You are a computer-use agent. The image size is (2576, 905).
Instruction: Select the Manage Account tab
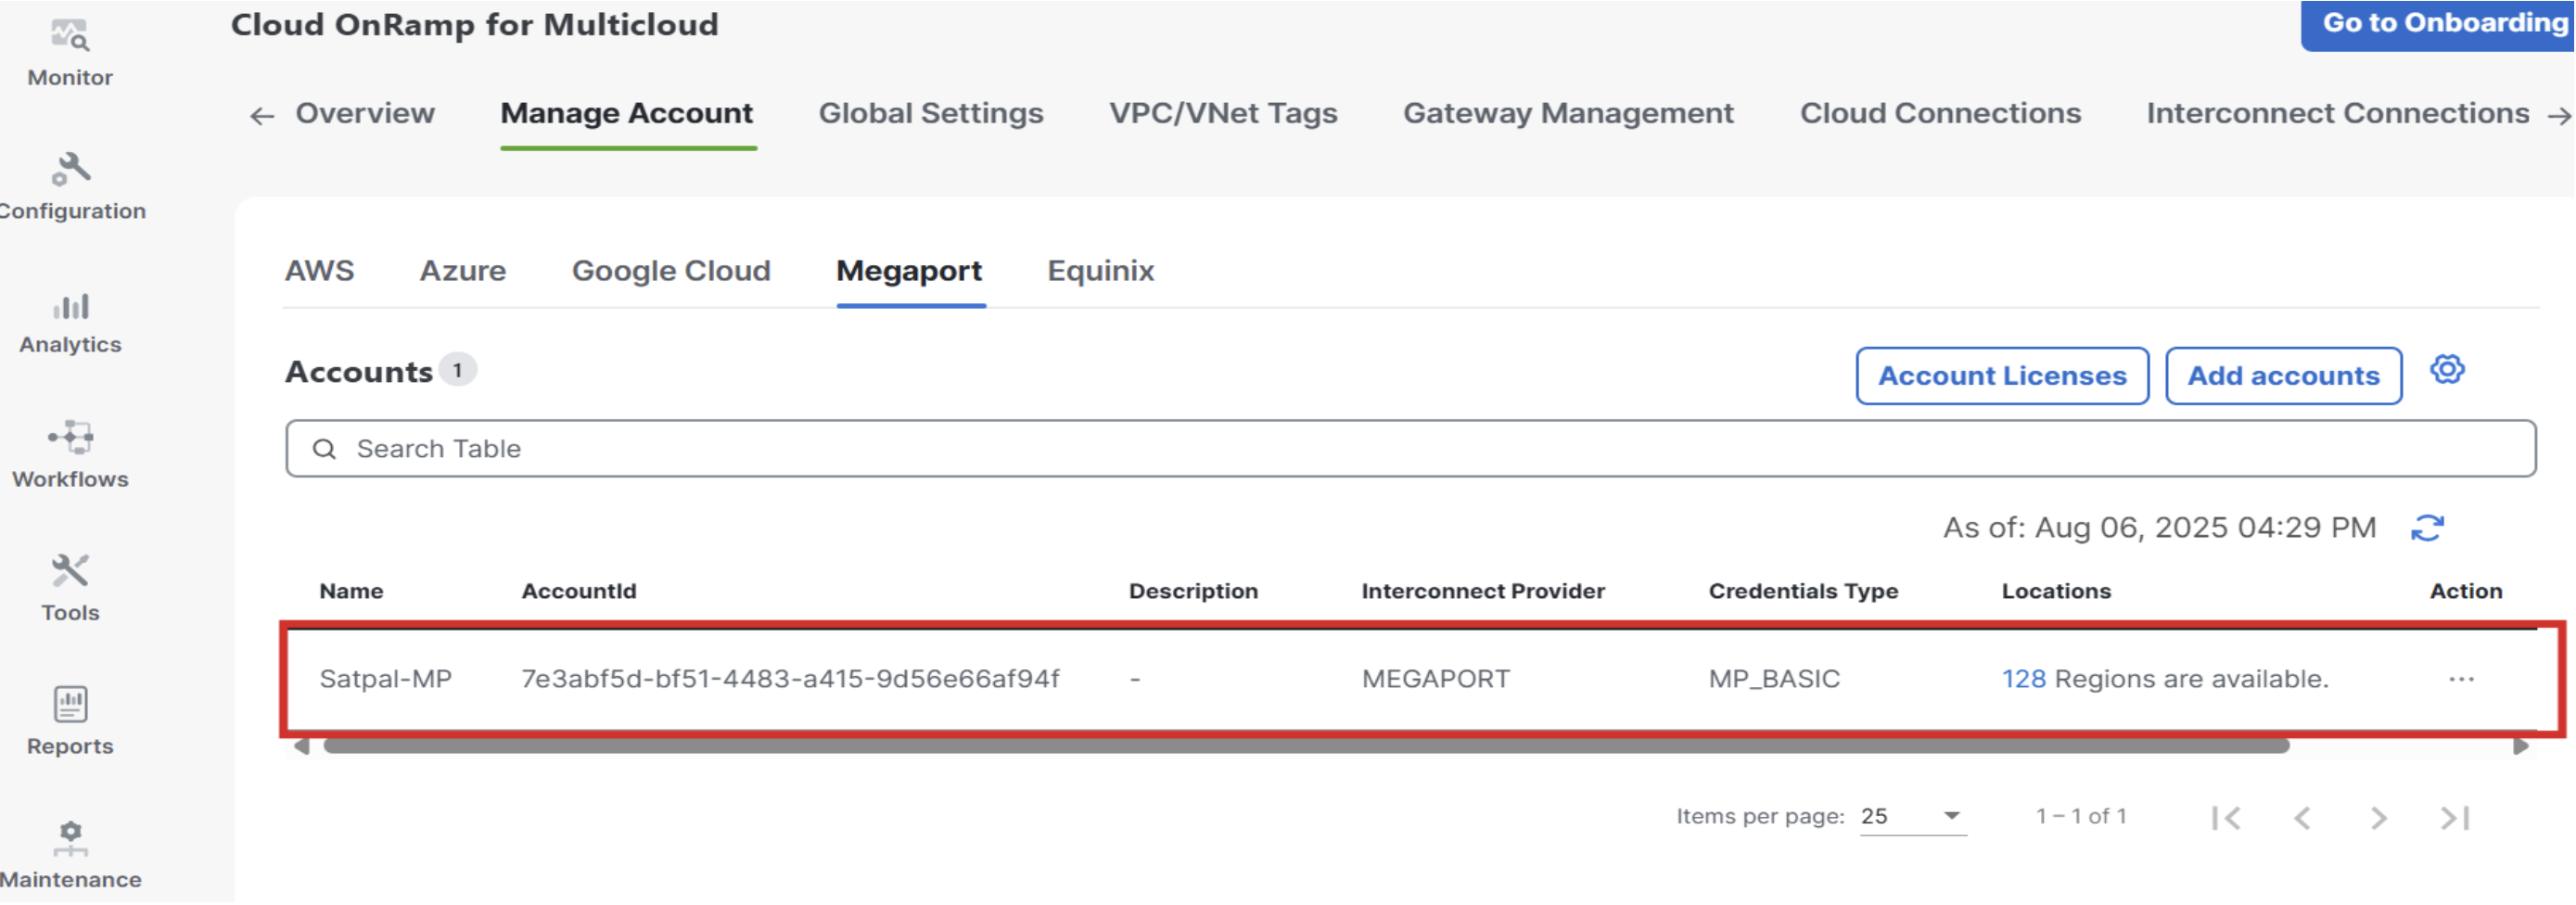[627, 114]
